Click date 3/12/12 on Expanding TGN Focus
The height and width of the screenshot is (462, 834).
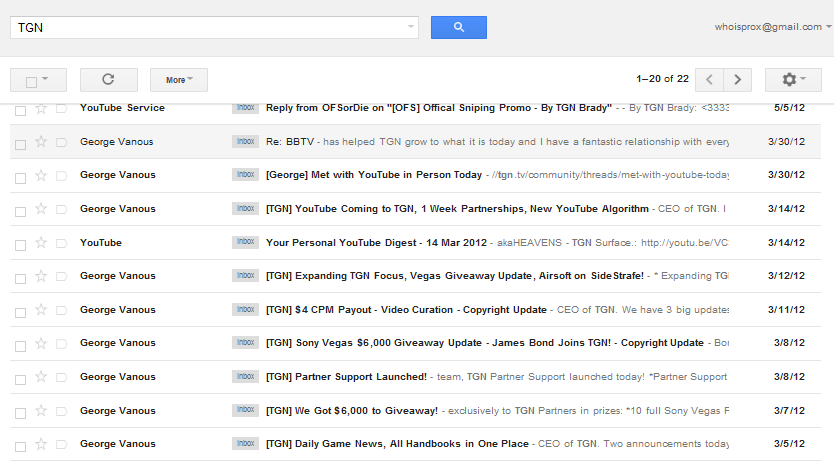pos(786,275)
